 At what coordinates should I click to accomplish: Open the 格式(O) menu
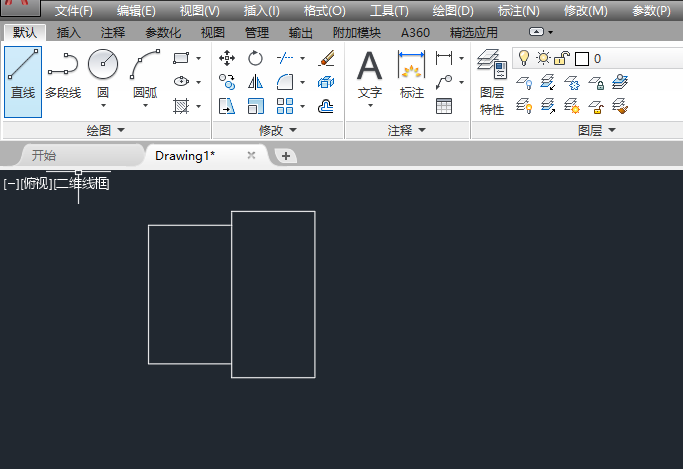click(325, 10)
